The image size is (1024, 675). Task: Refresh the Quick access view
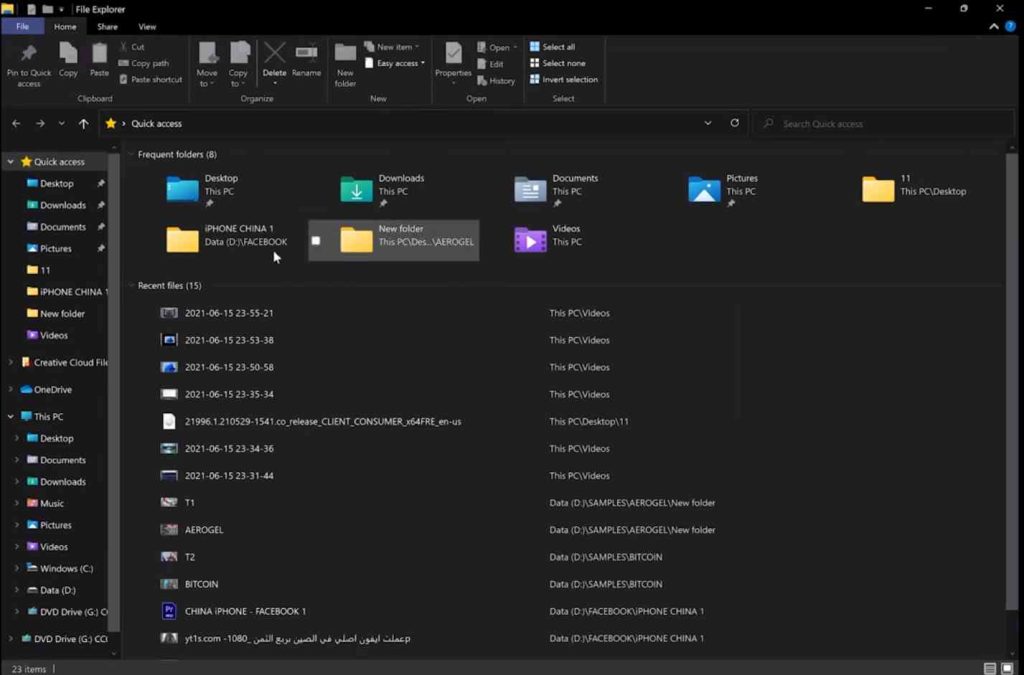735,123
